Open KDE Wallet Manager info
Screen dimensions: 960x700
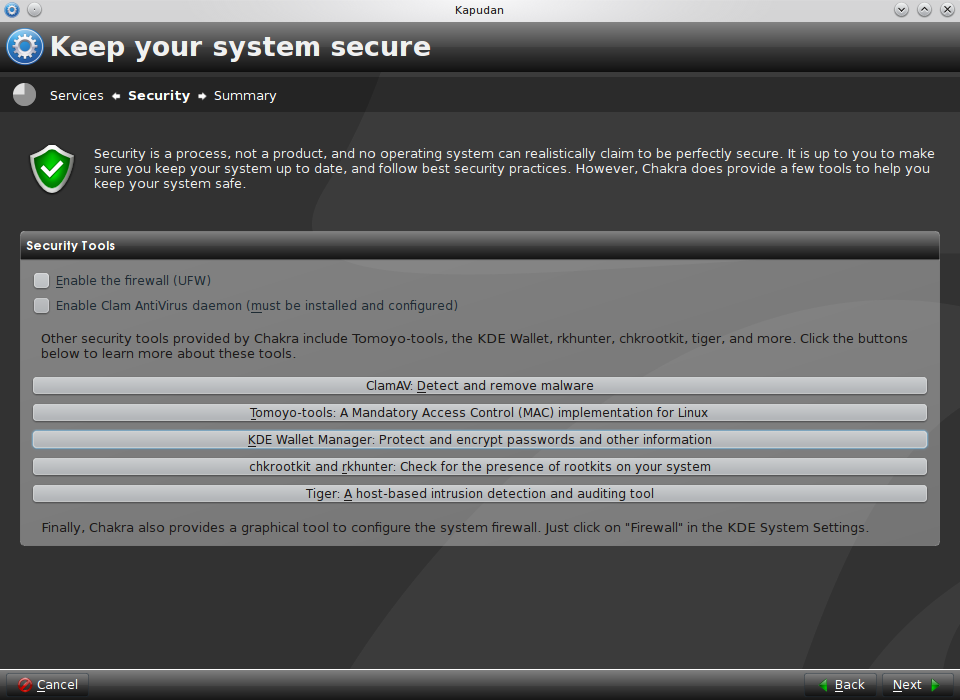tap(480, 440)
